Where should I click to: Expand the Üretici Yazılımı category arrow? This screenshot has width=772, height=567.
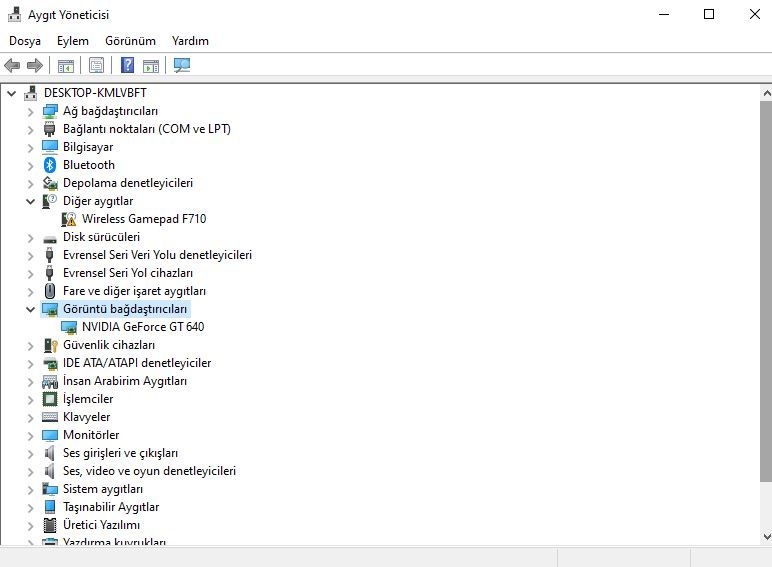point(31,526)
